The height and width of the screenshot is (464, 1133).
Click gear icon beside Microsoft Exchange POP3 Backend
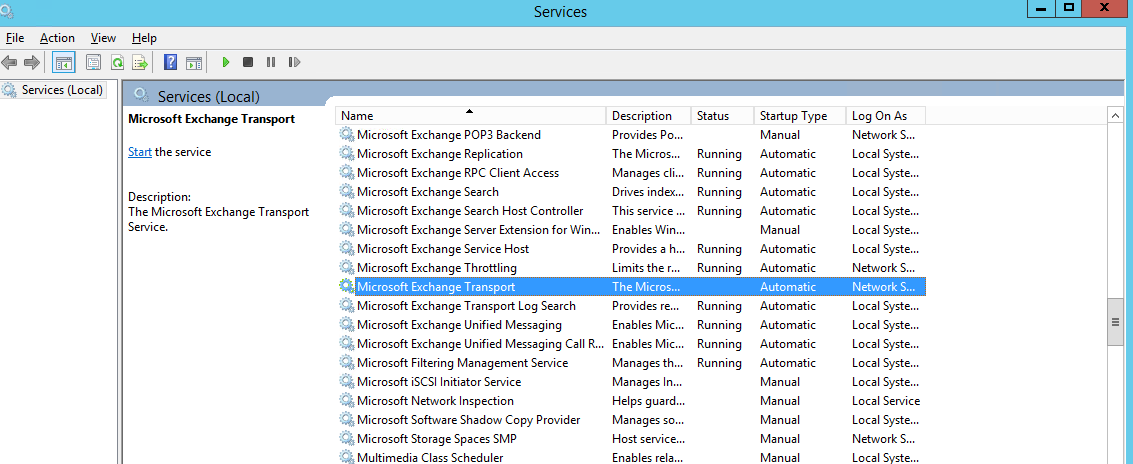tap(347, 134)
